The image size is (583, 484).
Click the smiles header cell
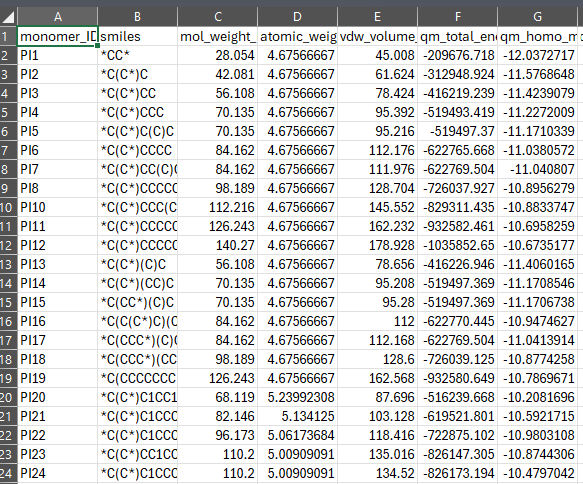138,36
